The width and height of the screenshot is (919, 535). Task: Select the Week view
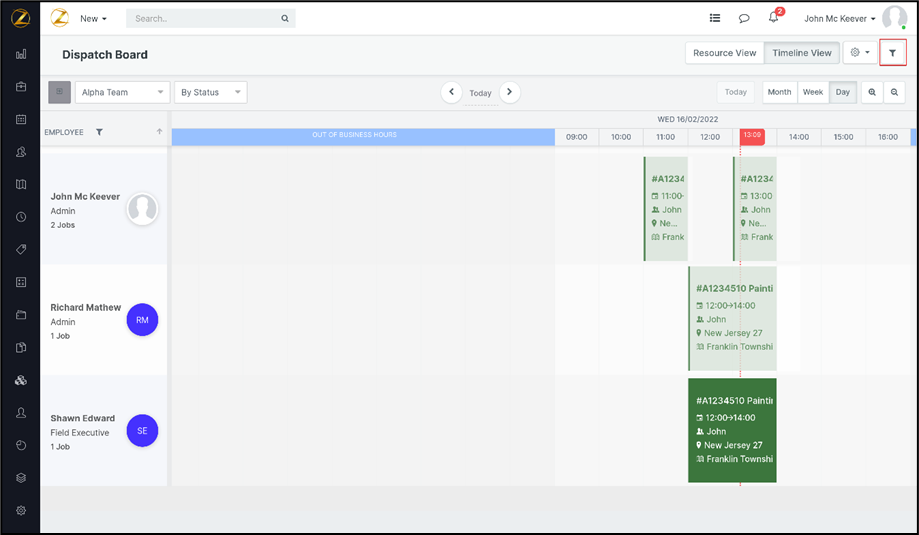coord(813,92)
